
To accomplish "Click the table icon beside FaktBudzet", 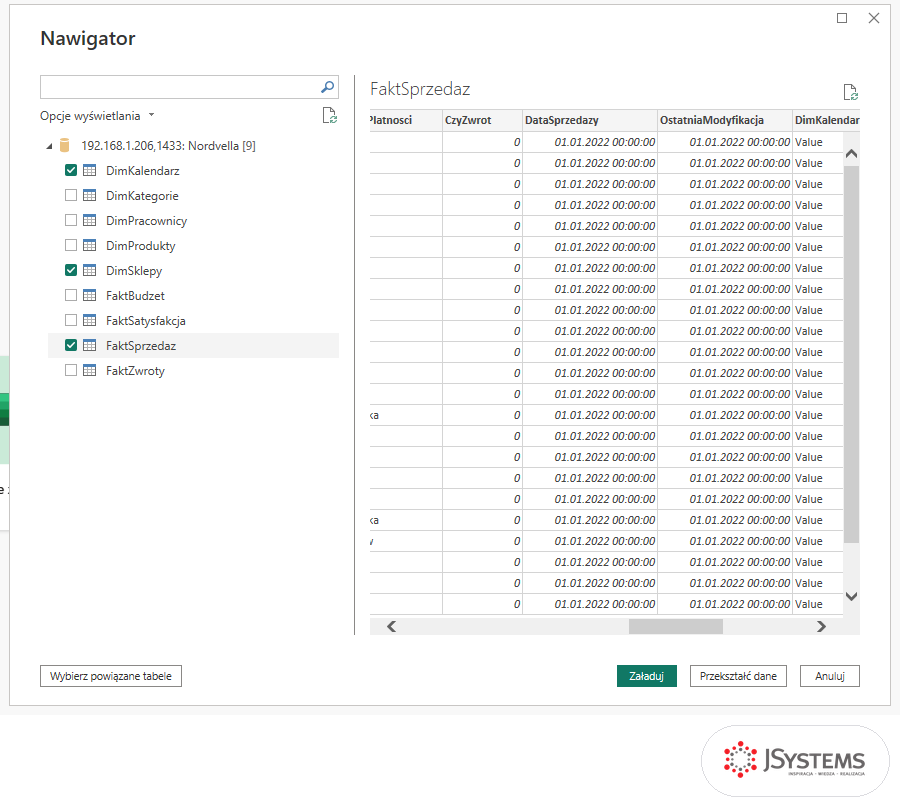I will [90, 296].
